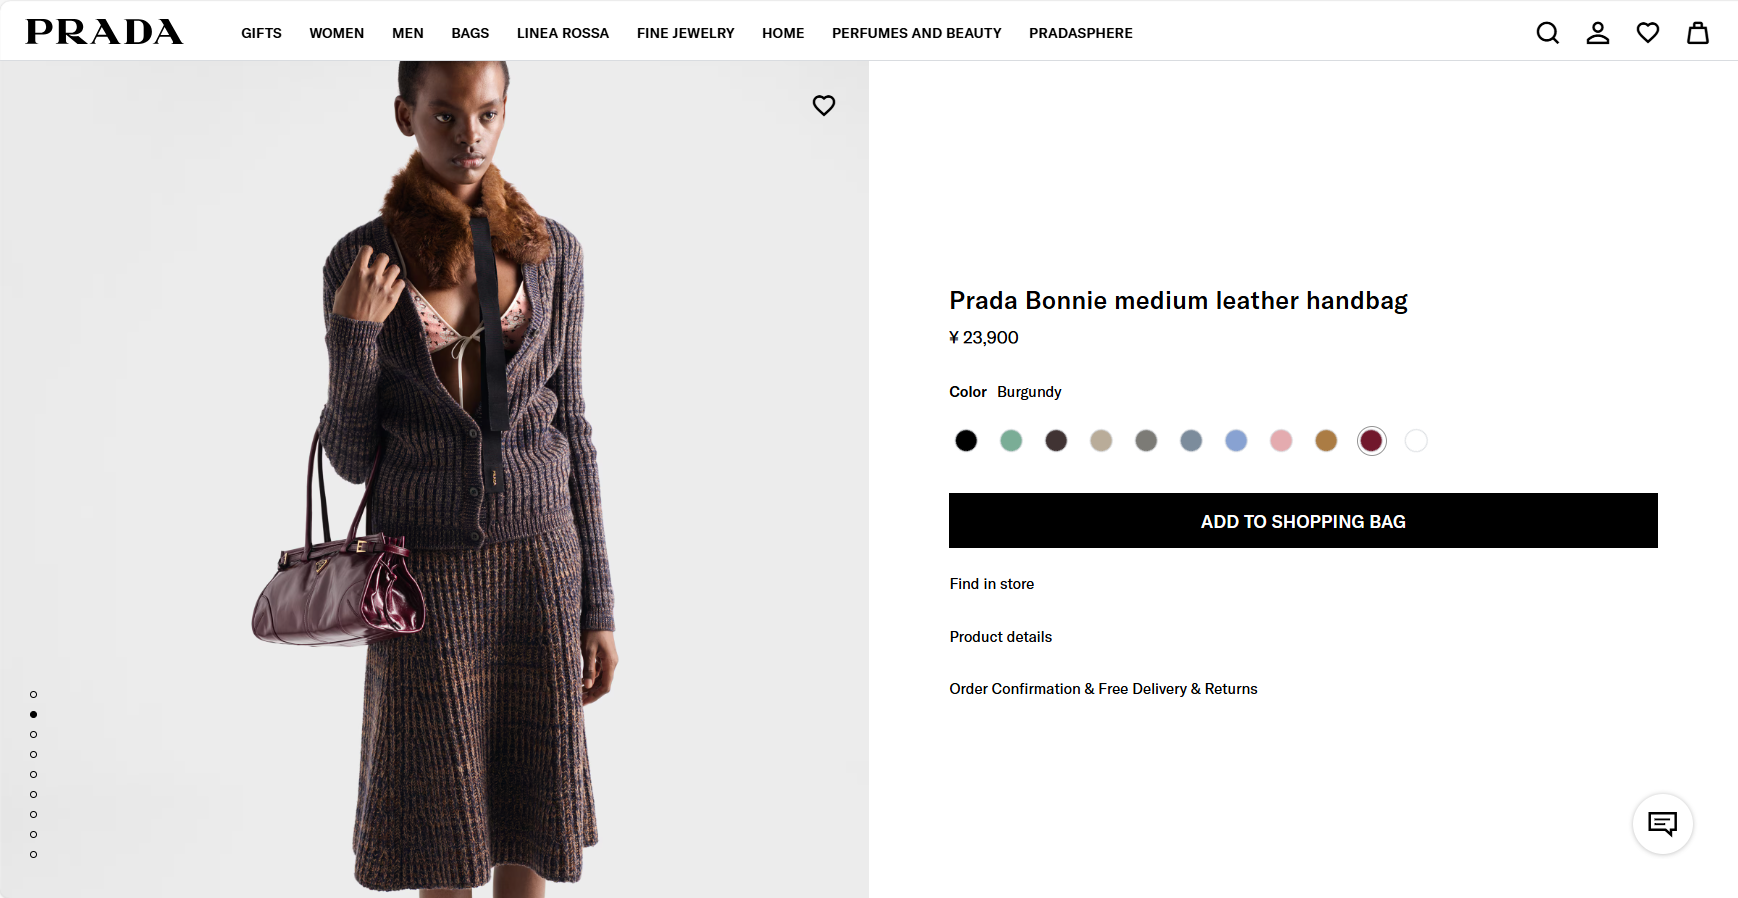1738x898 pixels.
Task: Click the model product image
Action: (434, 478)
